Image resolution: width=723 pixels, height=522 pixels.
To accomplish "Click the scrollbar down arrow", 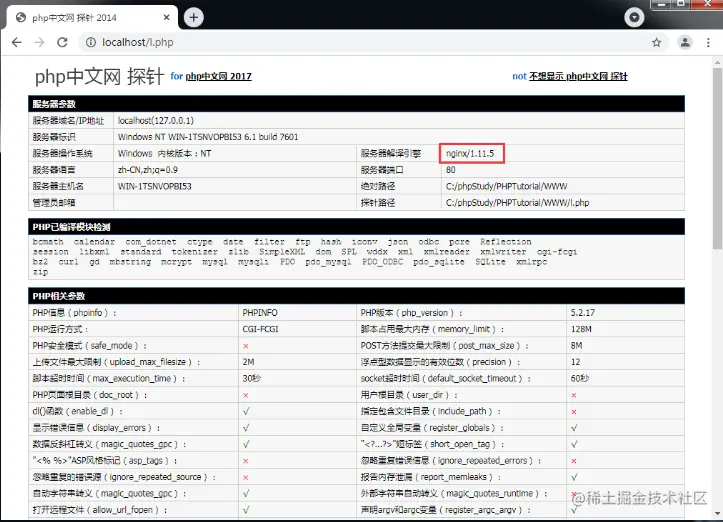I will pyautogui.click(x=717, y=513).
